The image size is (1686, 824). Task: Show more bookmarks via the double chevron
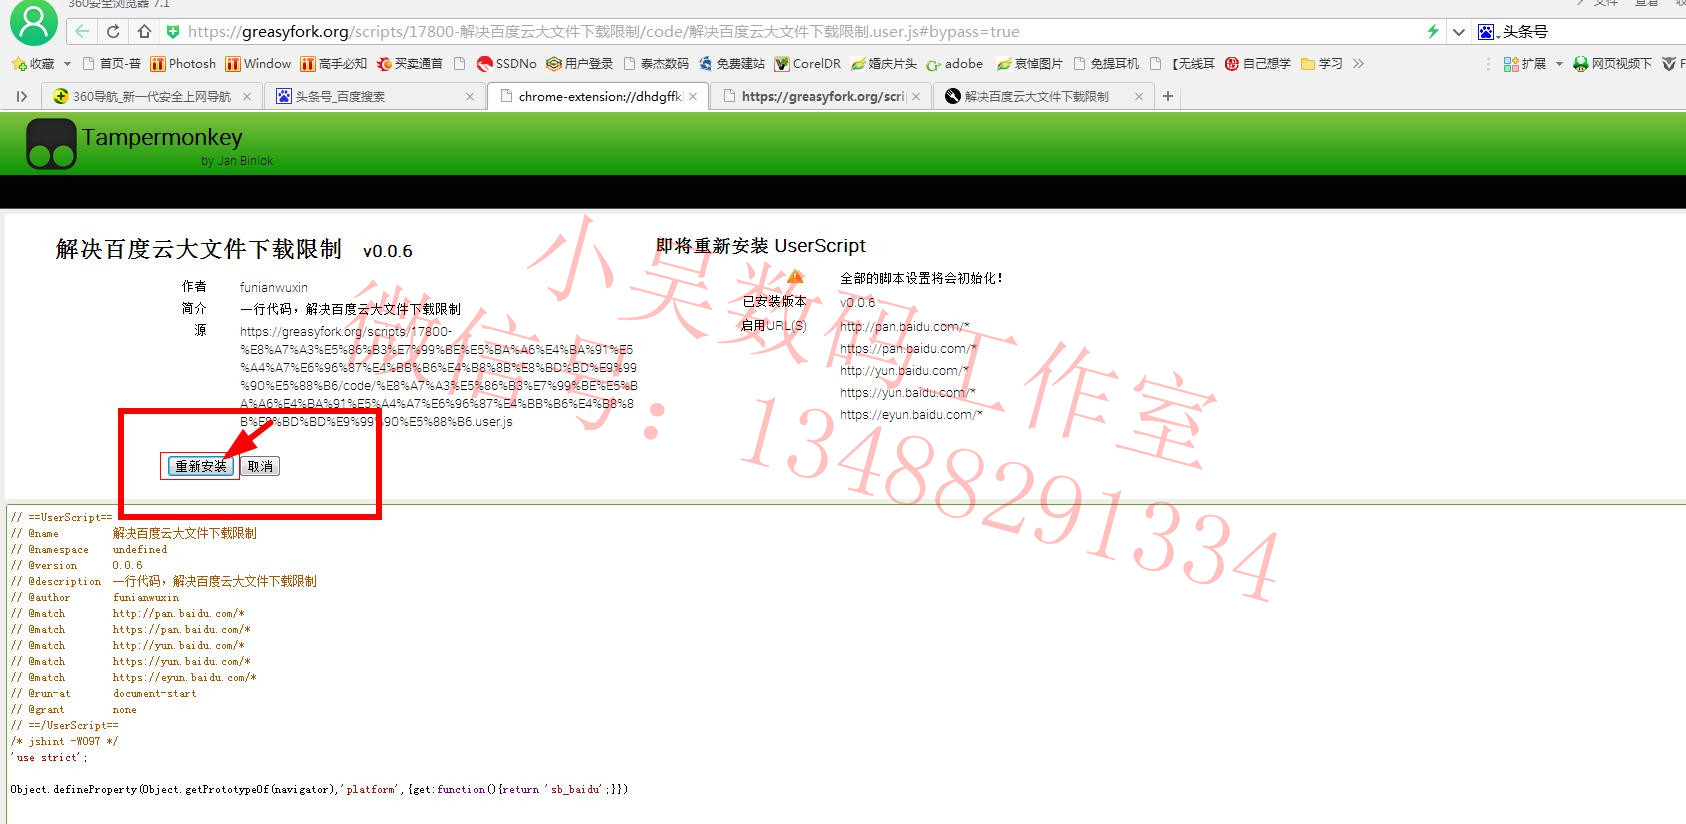[x=1358, y=64]
